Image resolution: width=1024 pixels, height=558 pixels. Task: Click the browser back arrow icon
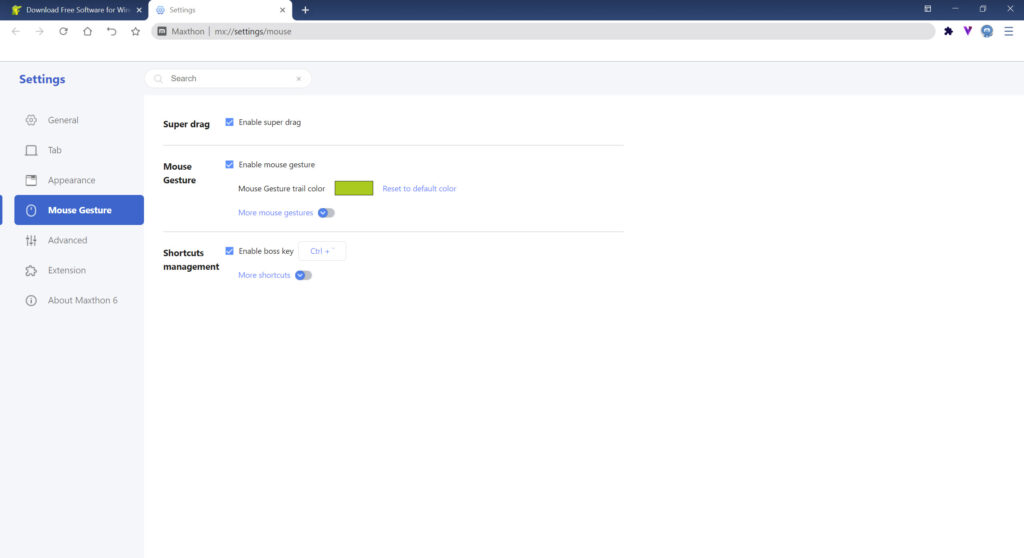(x=15, y=31)
